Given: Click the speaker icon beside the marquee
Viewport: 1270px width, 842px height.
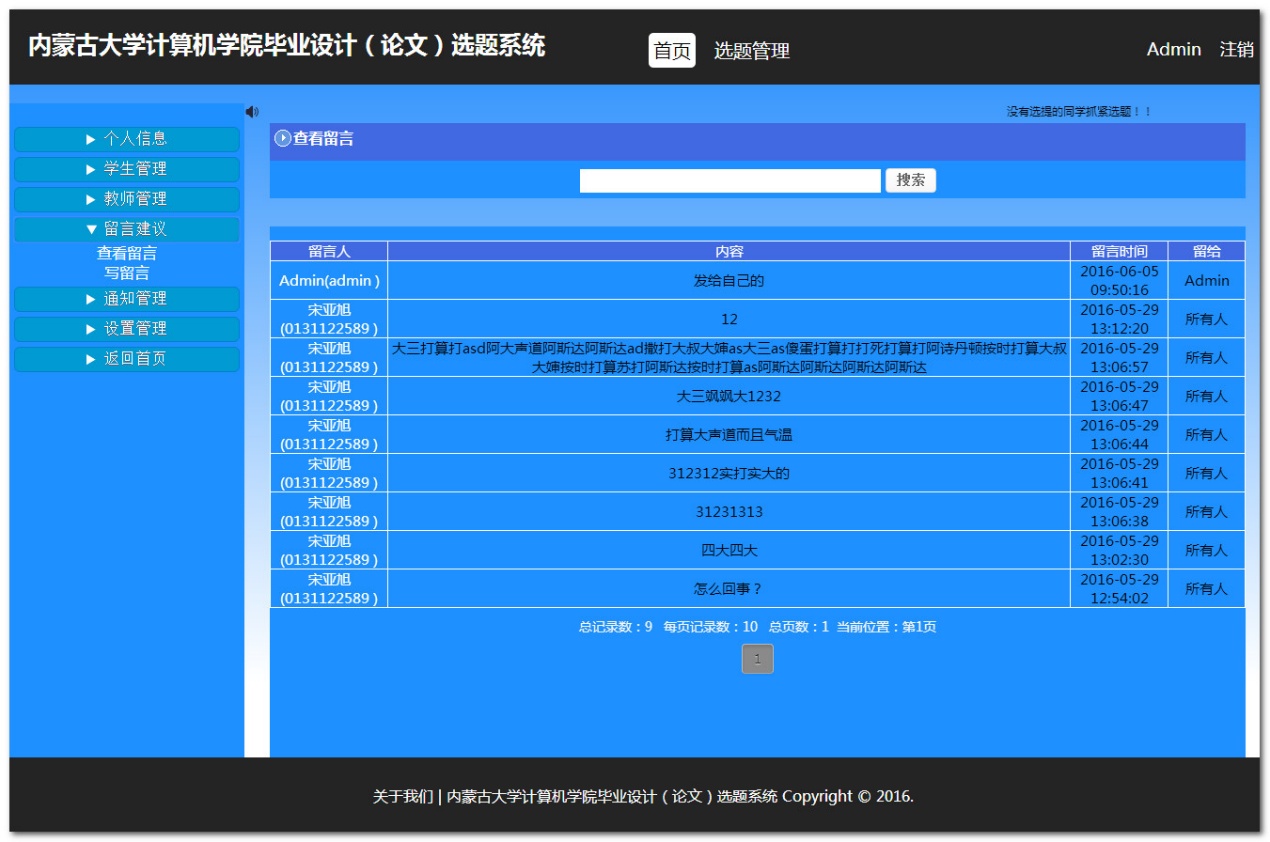Looking at the screenshot, I should click(x=251, y=112).
